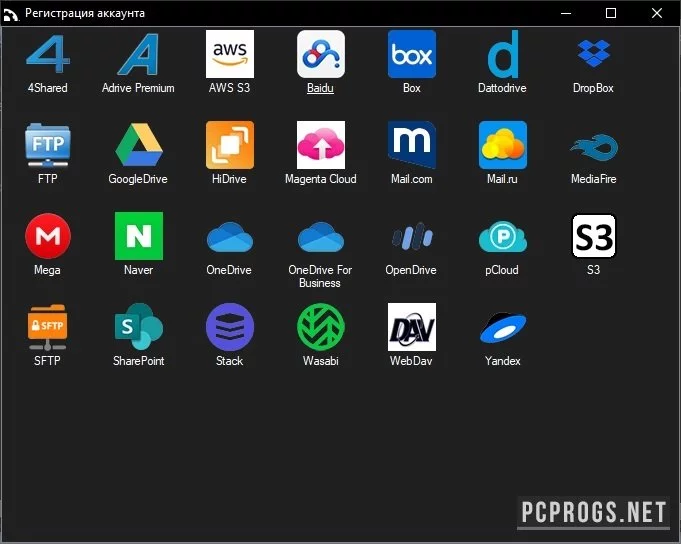Click the Yandex text label
This screenshot has width=681, height=544.
(x=502, y=361)
